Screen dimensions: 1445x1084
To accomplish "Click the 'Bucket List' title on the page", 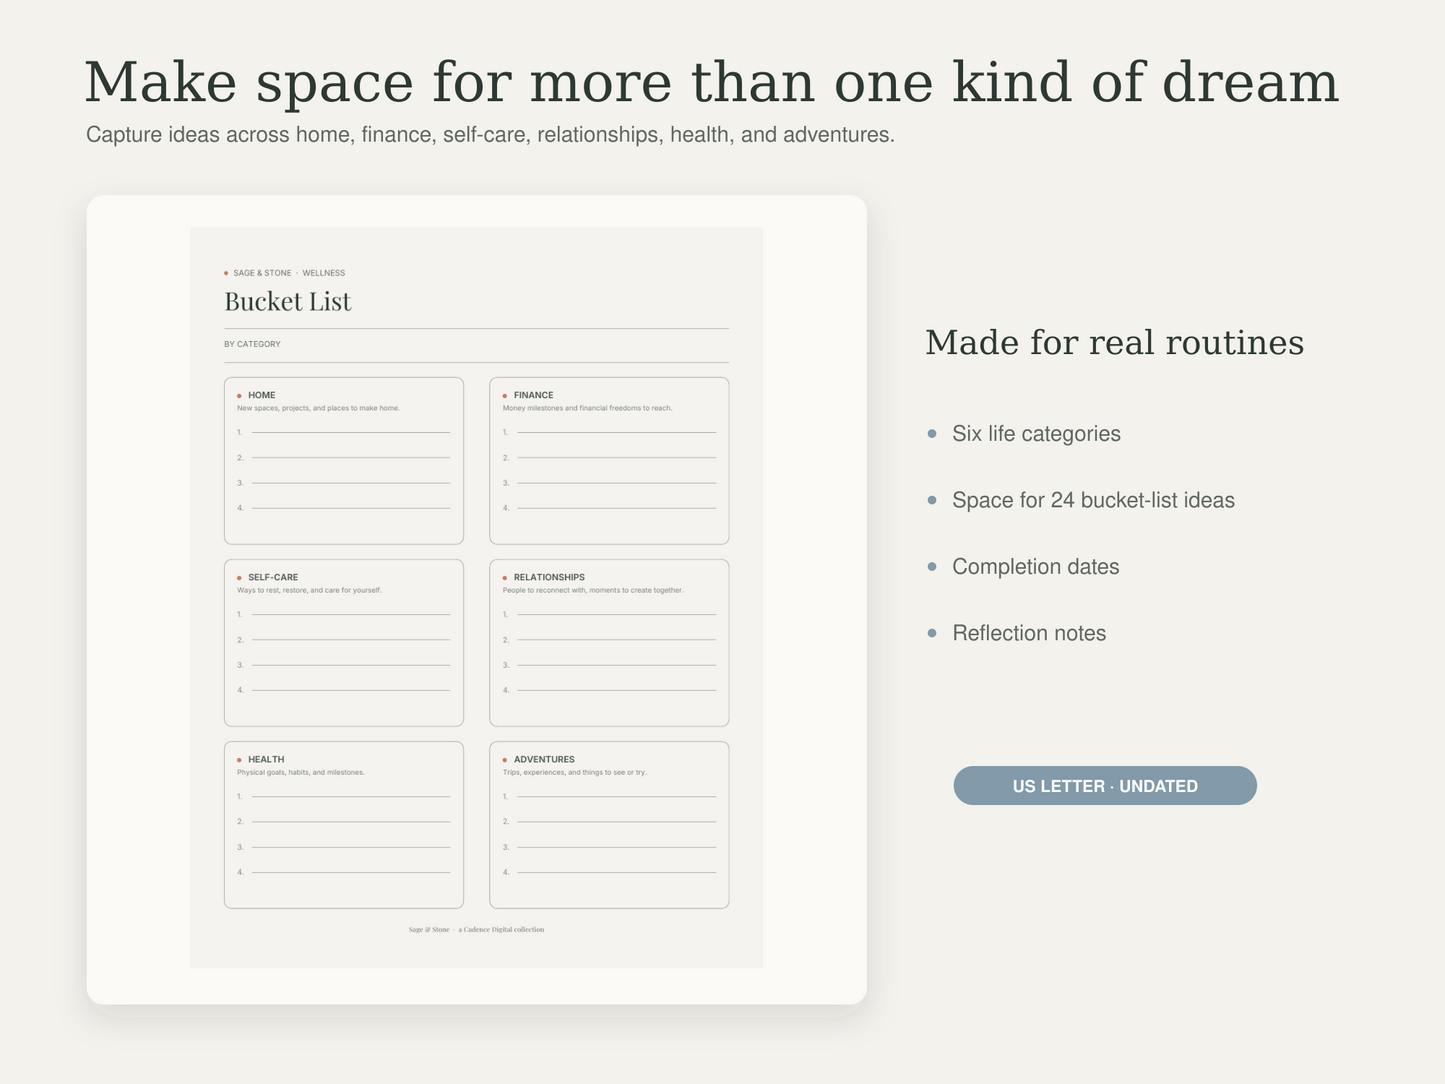I will pyautogui.click(x=288, y=302).
